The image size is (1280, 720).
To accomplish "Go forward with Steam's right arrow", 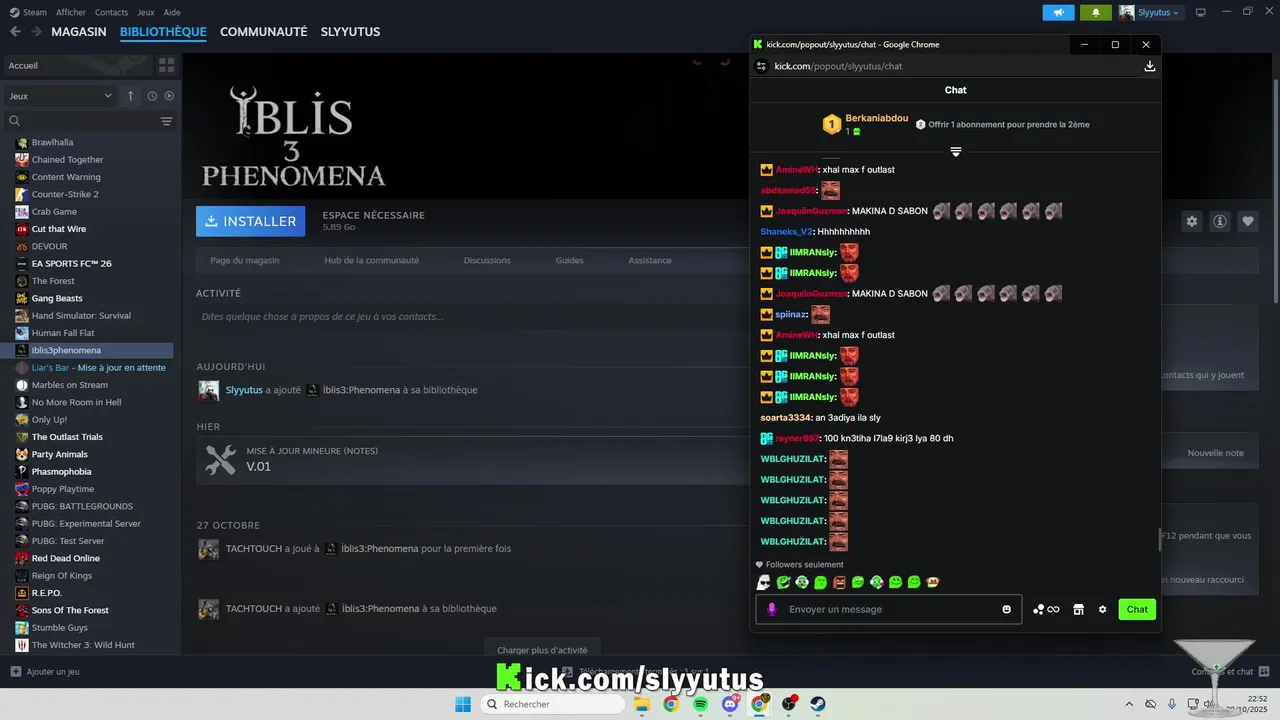I will [x=36, y=32].
